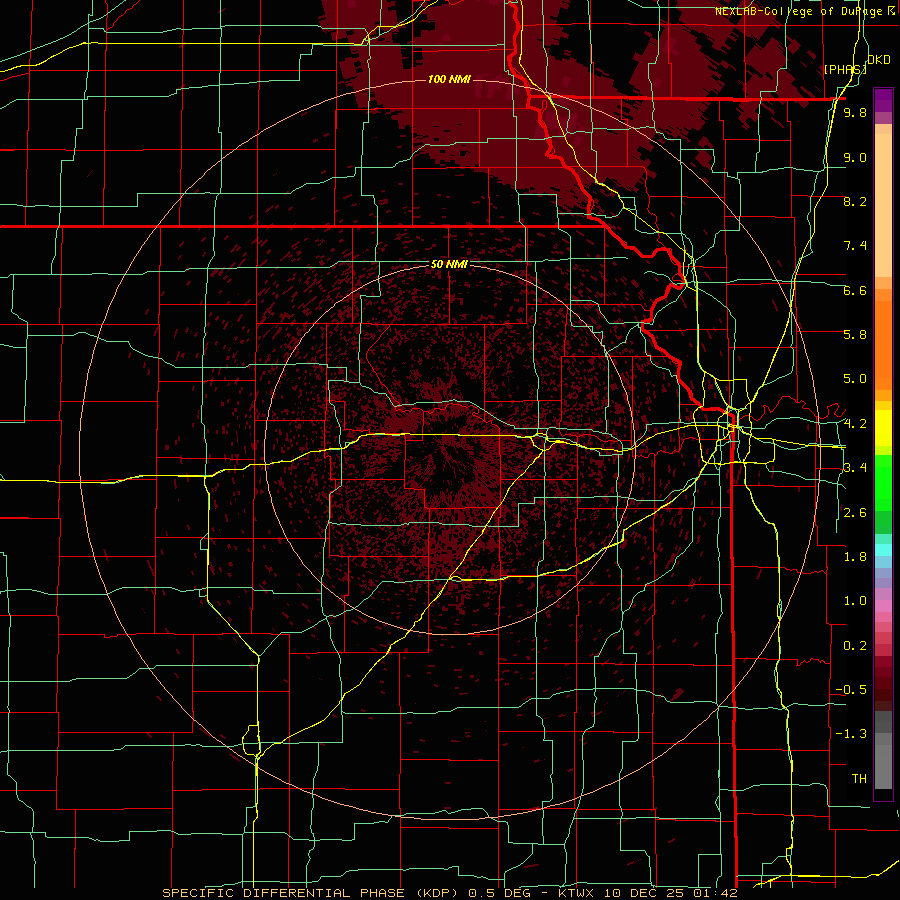Click the OKD label near the scale
This screenshot has width=900, height=900.
[x=879, y=60]
